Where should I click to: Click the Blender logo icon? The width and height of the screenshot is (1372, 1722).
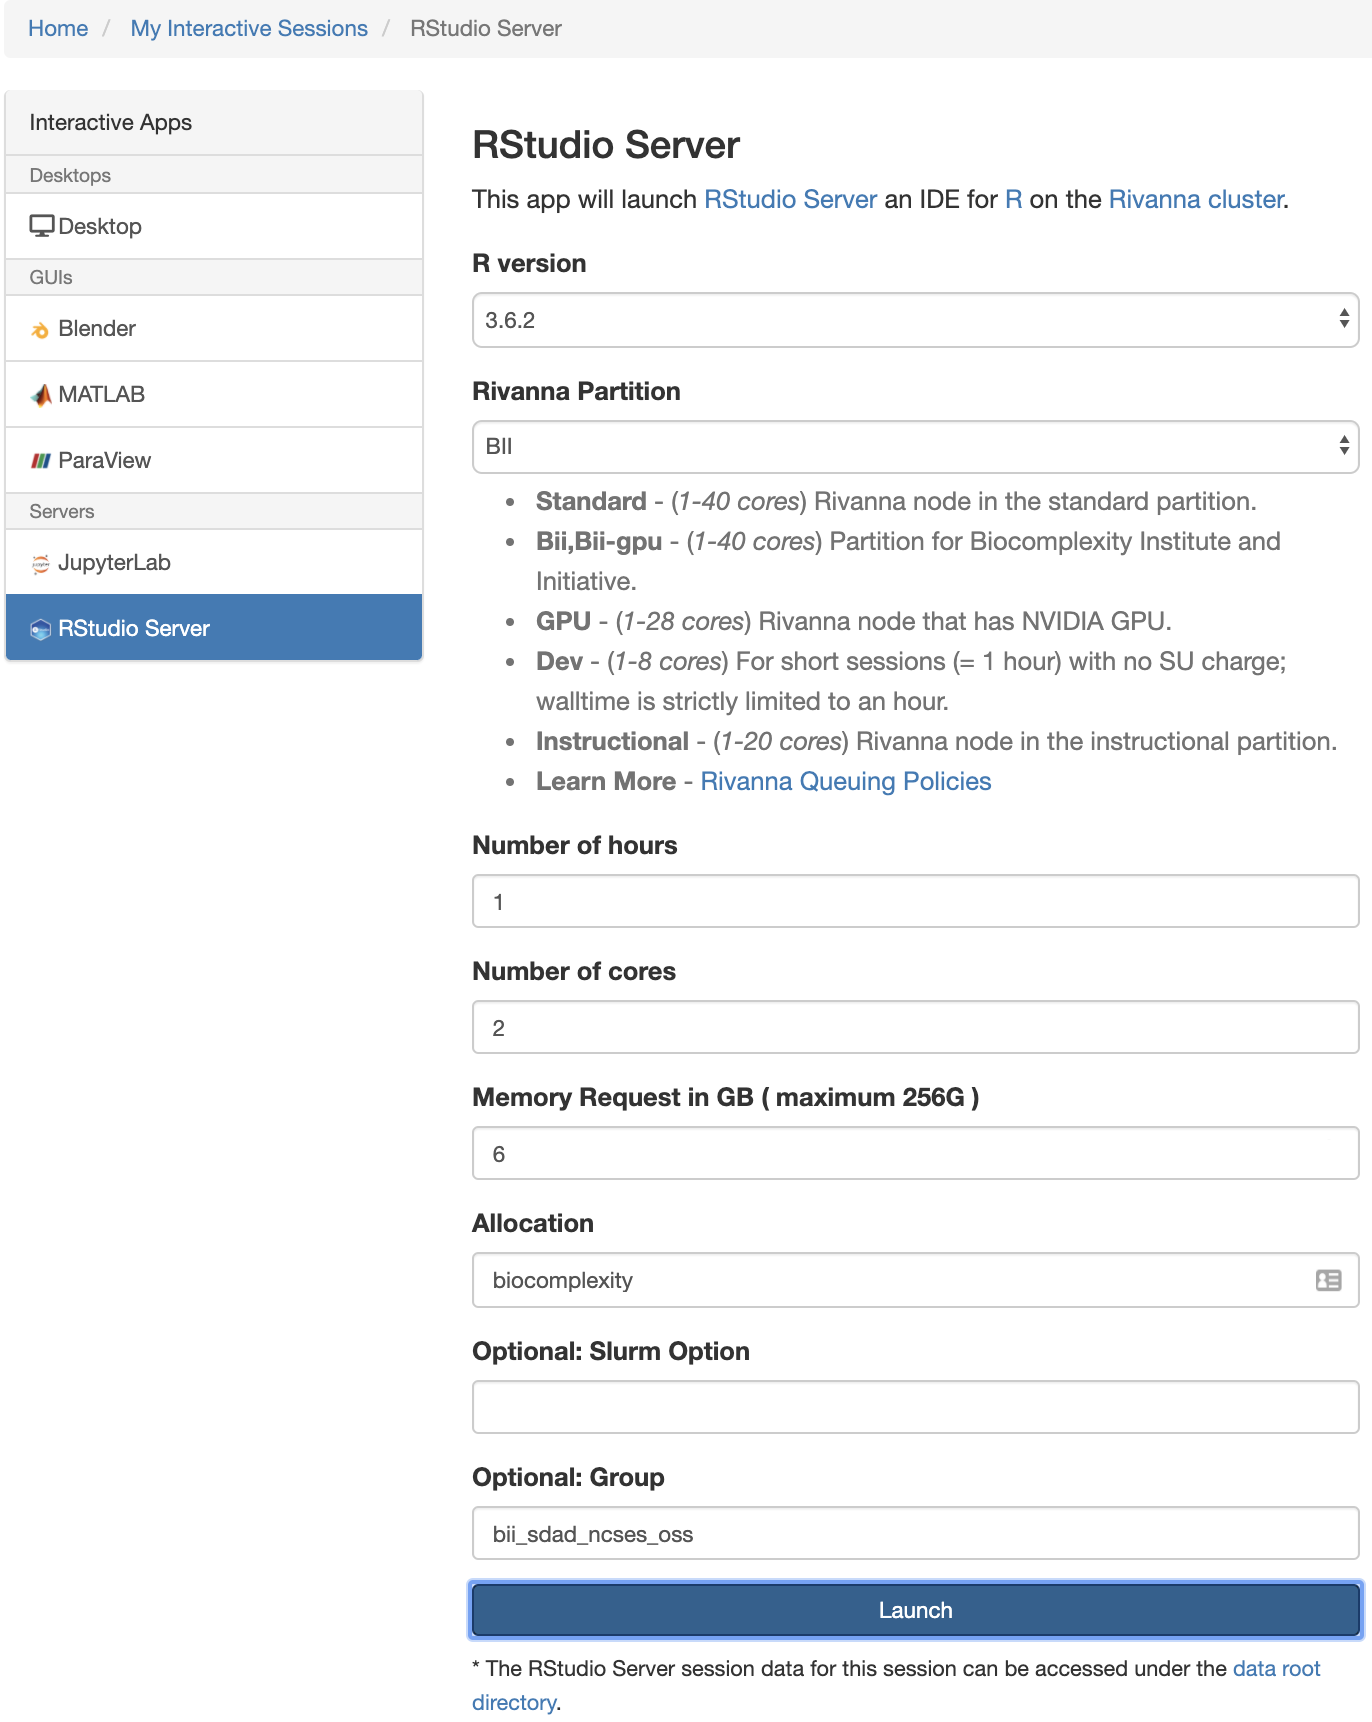tap(40, 330)
